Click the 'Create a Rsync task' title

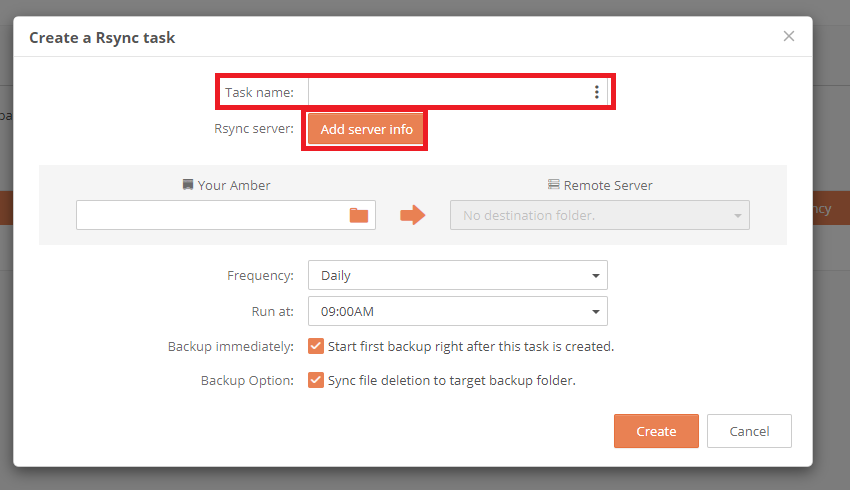(102, 38)
